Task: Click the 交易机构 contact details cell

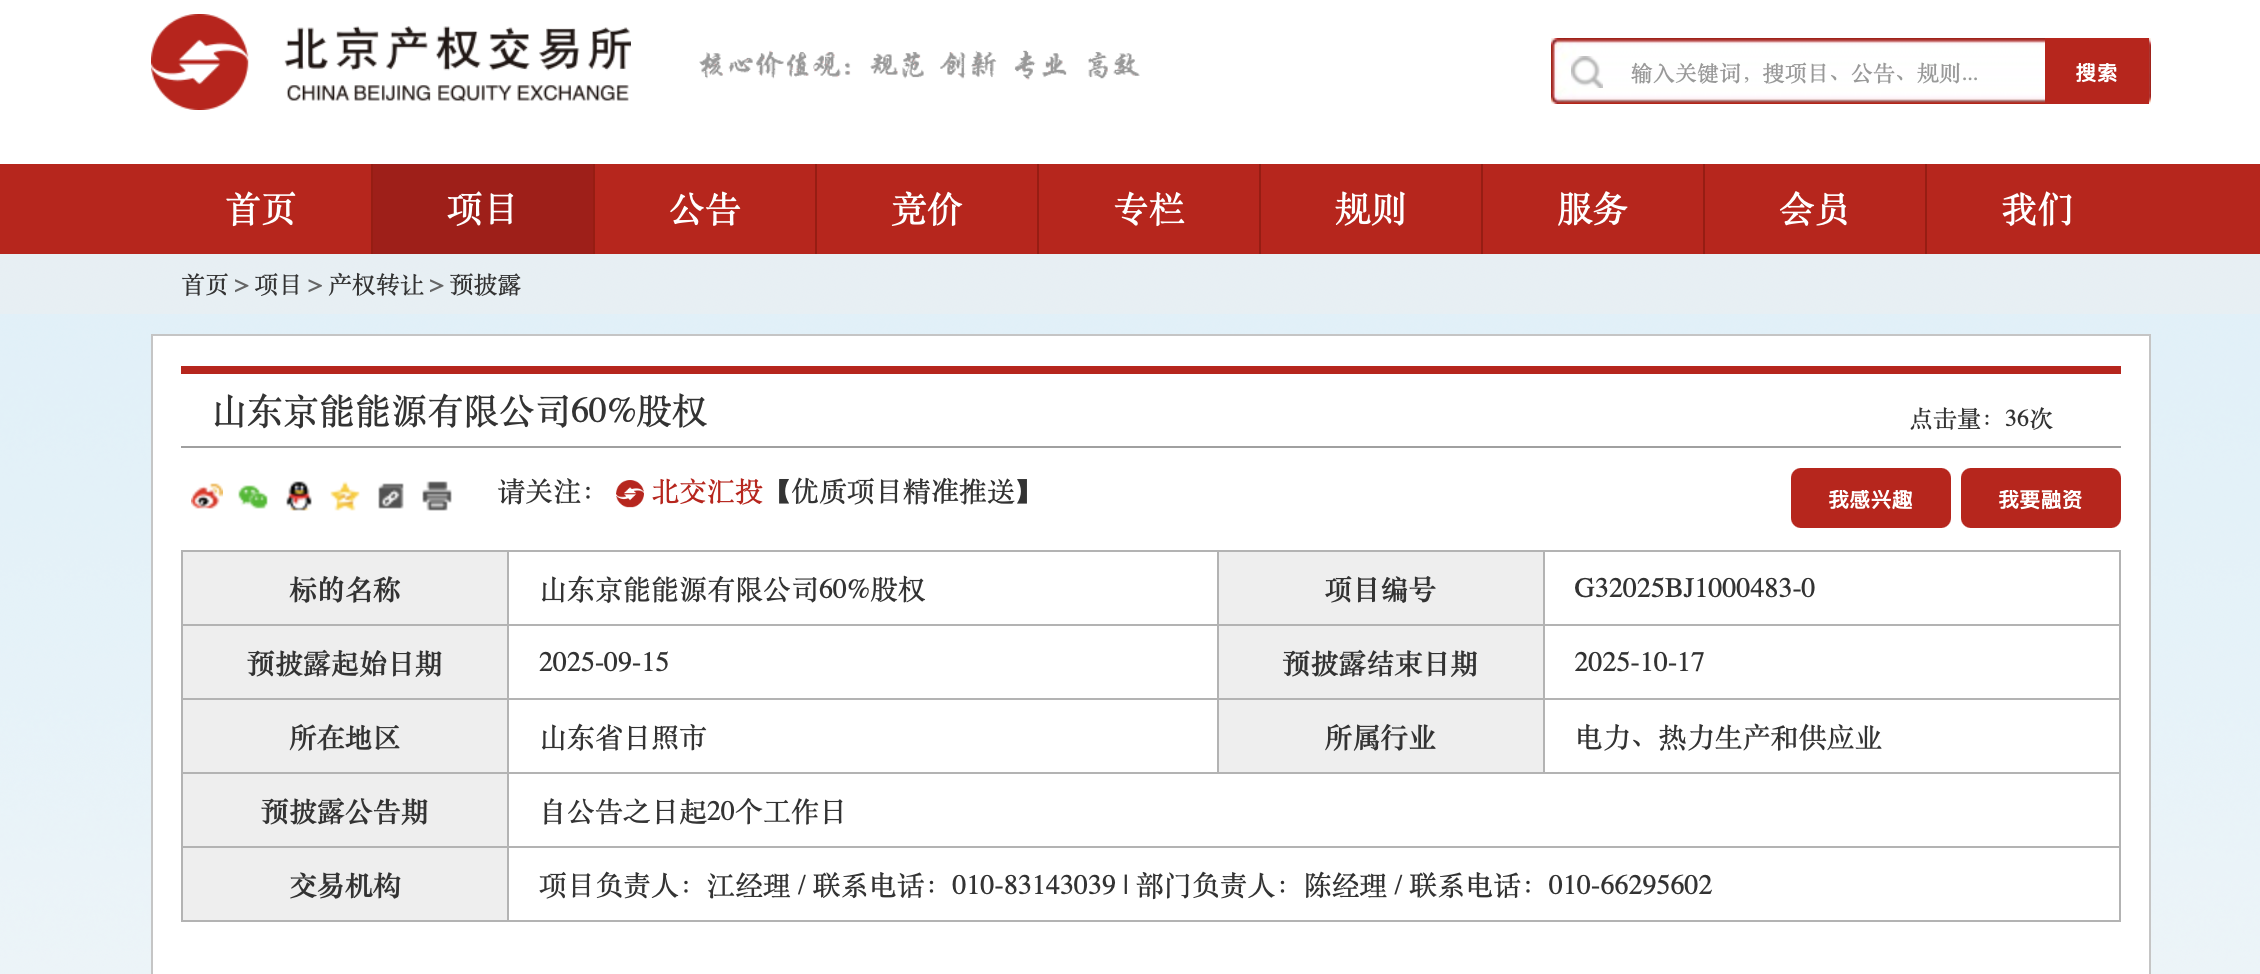Action: tap(1313, 885)
